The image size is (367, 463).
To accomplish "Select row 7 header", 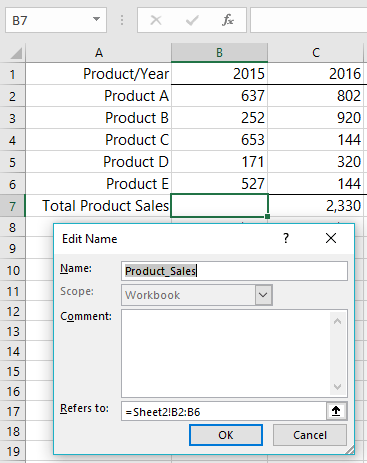I will coord(13,206).
